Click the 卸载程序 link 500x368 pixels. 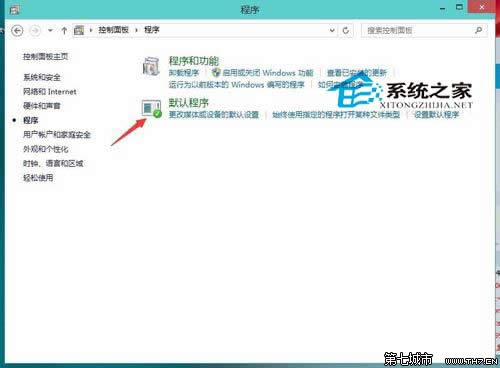pos(184,73)
